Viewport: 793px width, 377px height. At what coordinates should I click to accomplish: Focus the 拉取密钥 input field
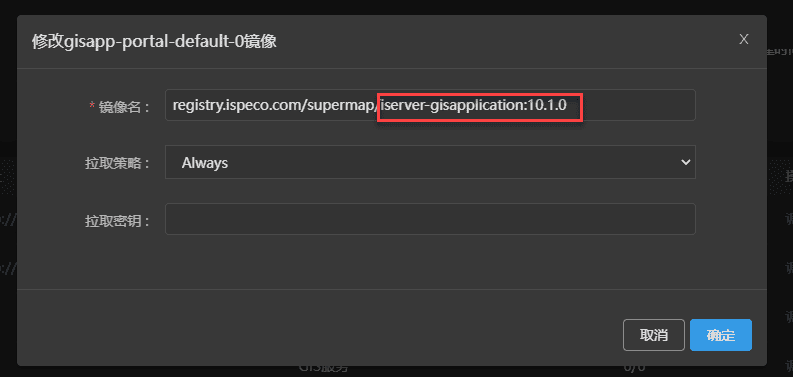(430, 219)
